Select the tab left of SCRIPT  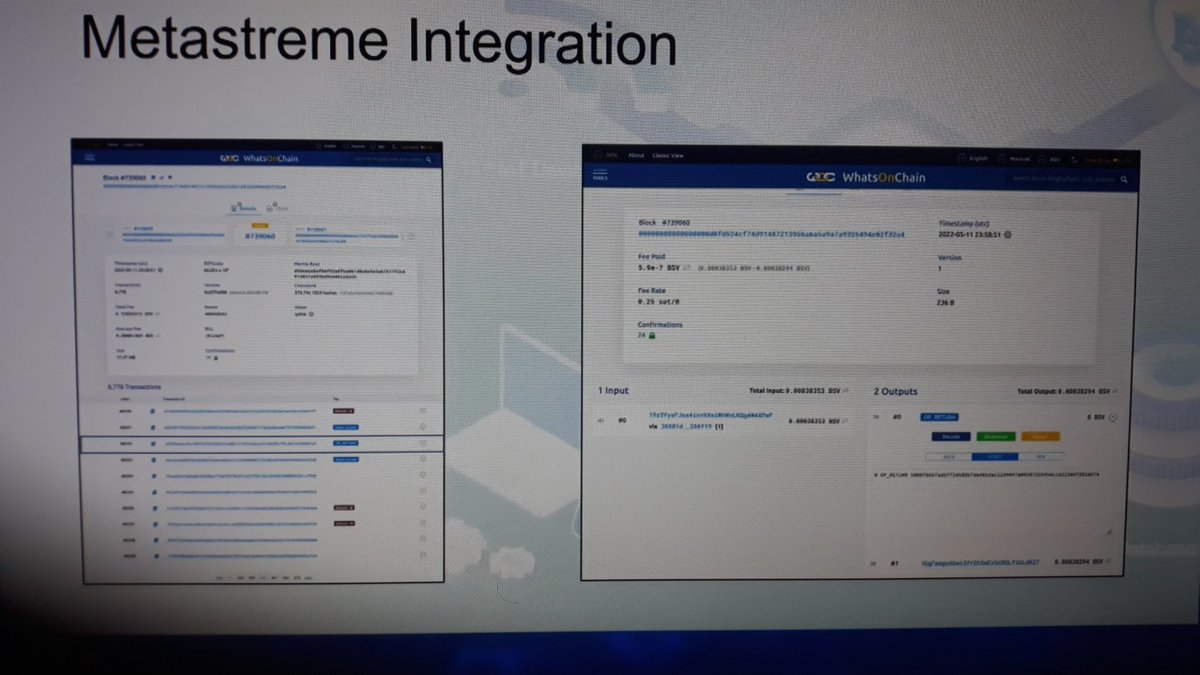pos(950,456)
